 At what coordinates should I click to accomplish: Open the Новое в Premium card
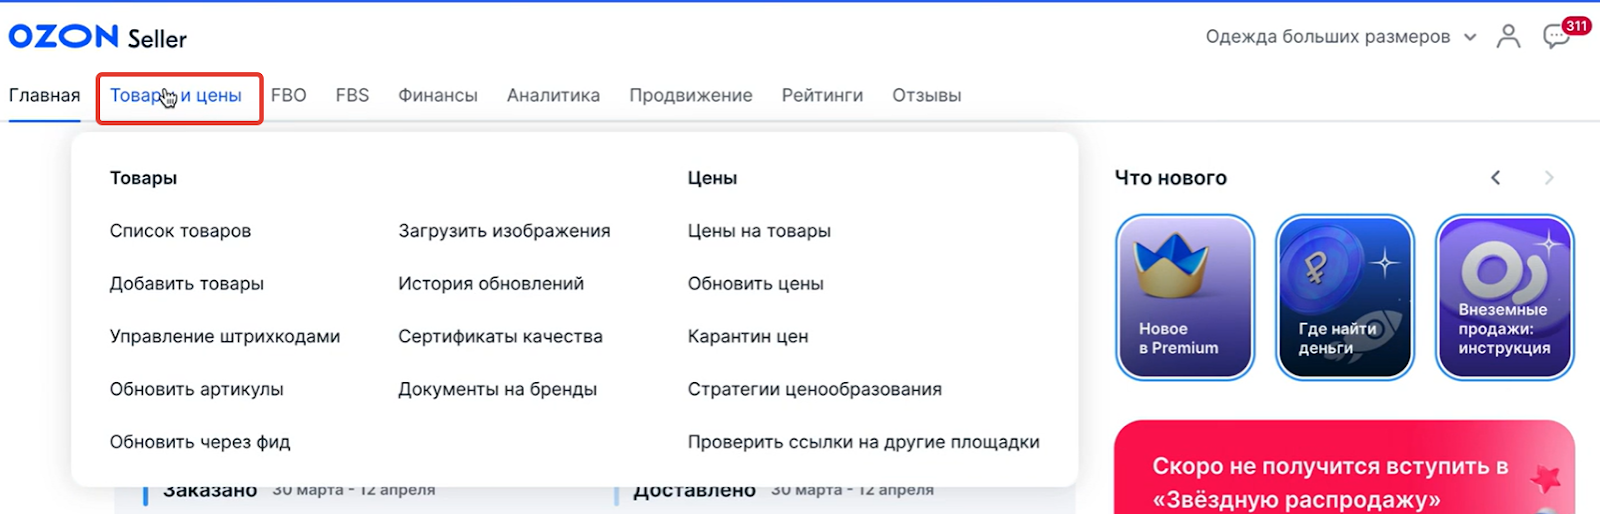[1185, 297]
